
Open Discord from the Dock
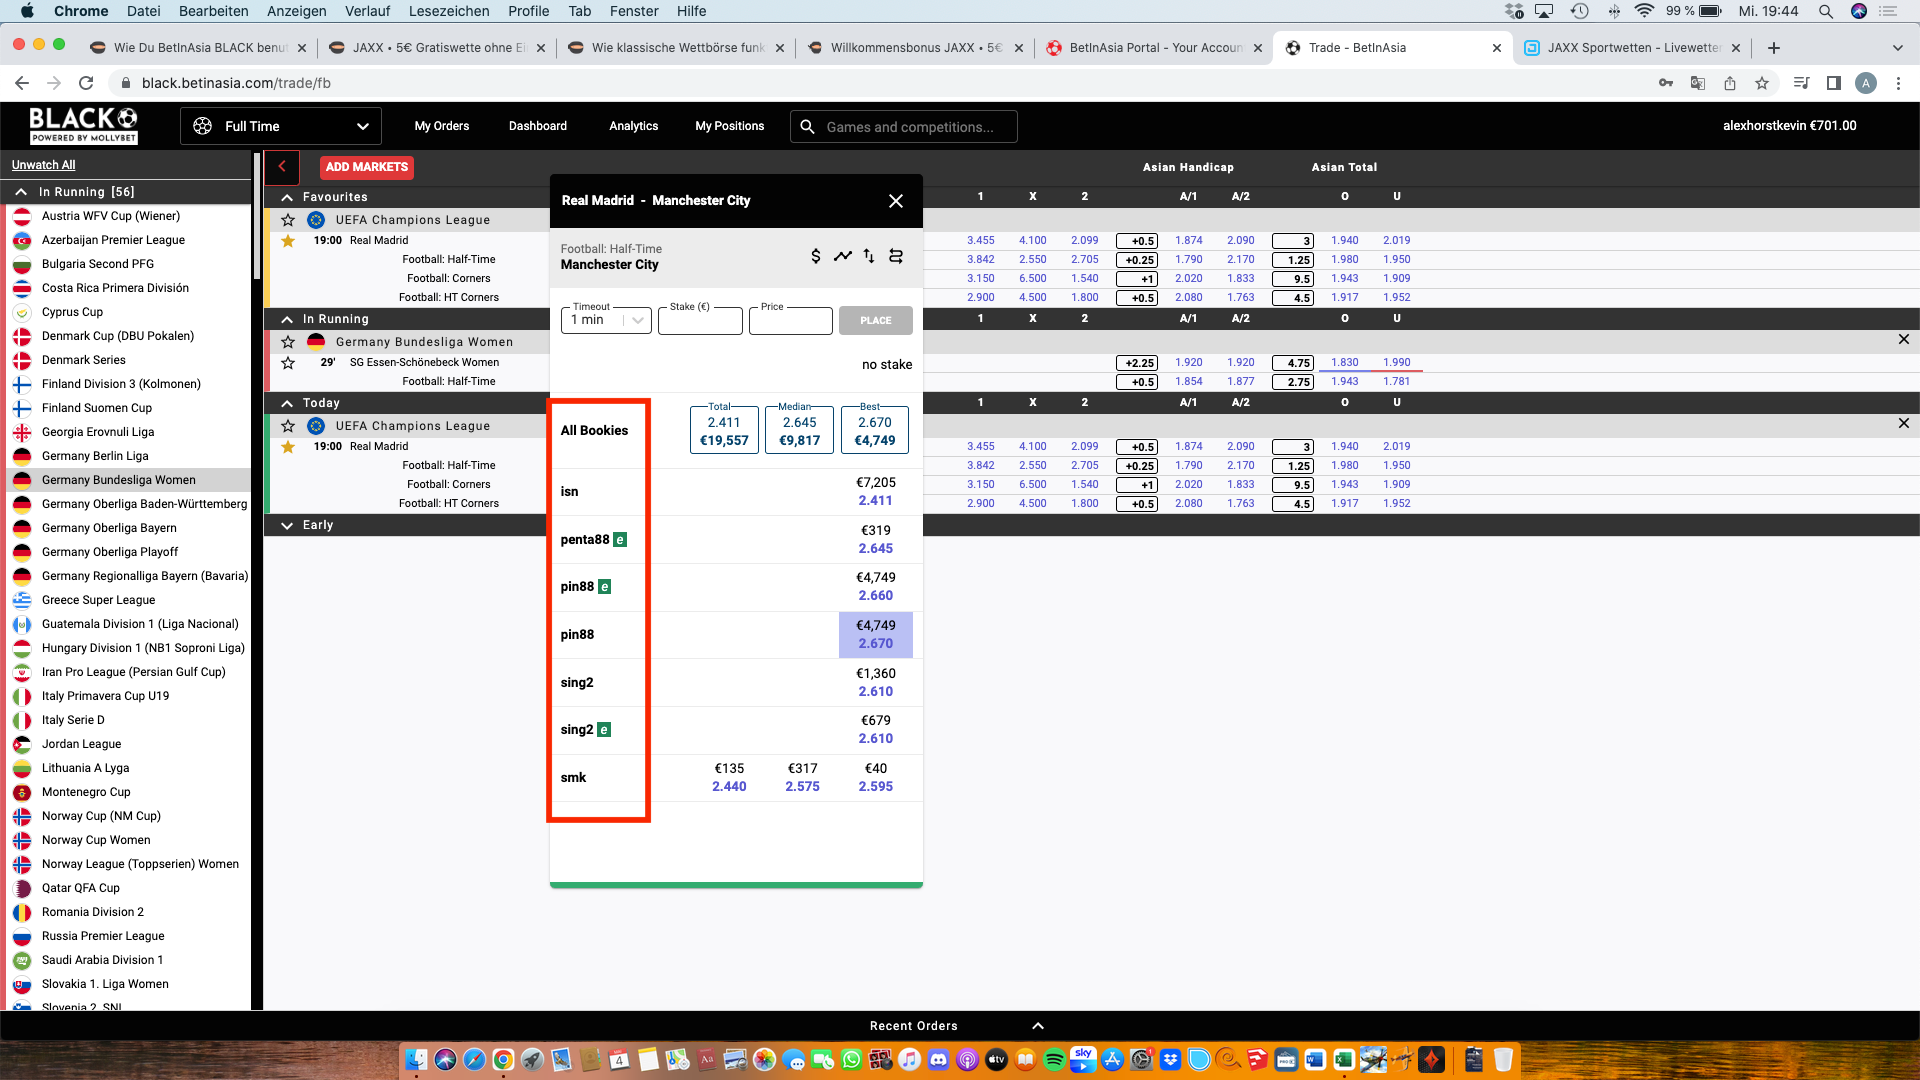click(x=938, y=1059)
